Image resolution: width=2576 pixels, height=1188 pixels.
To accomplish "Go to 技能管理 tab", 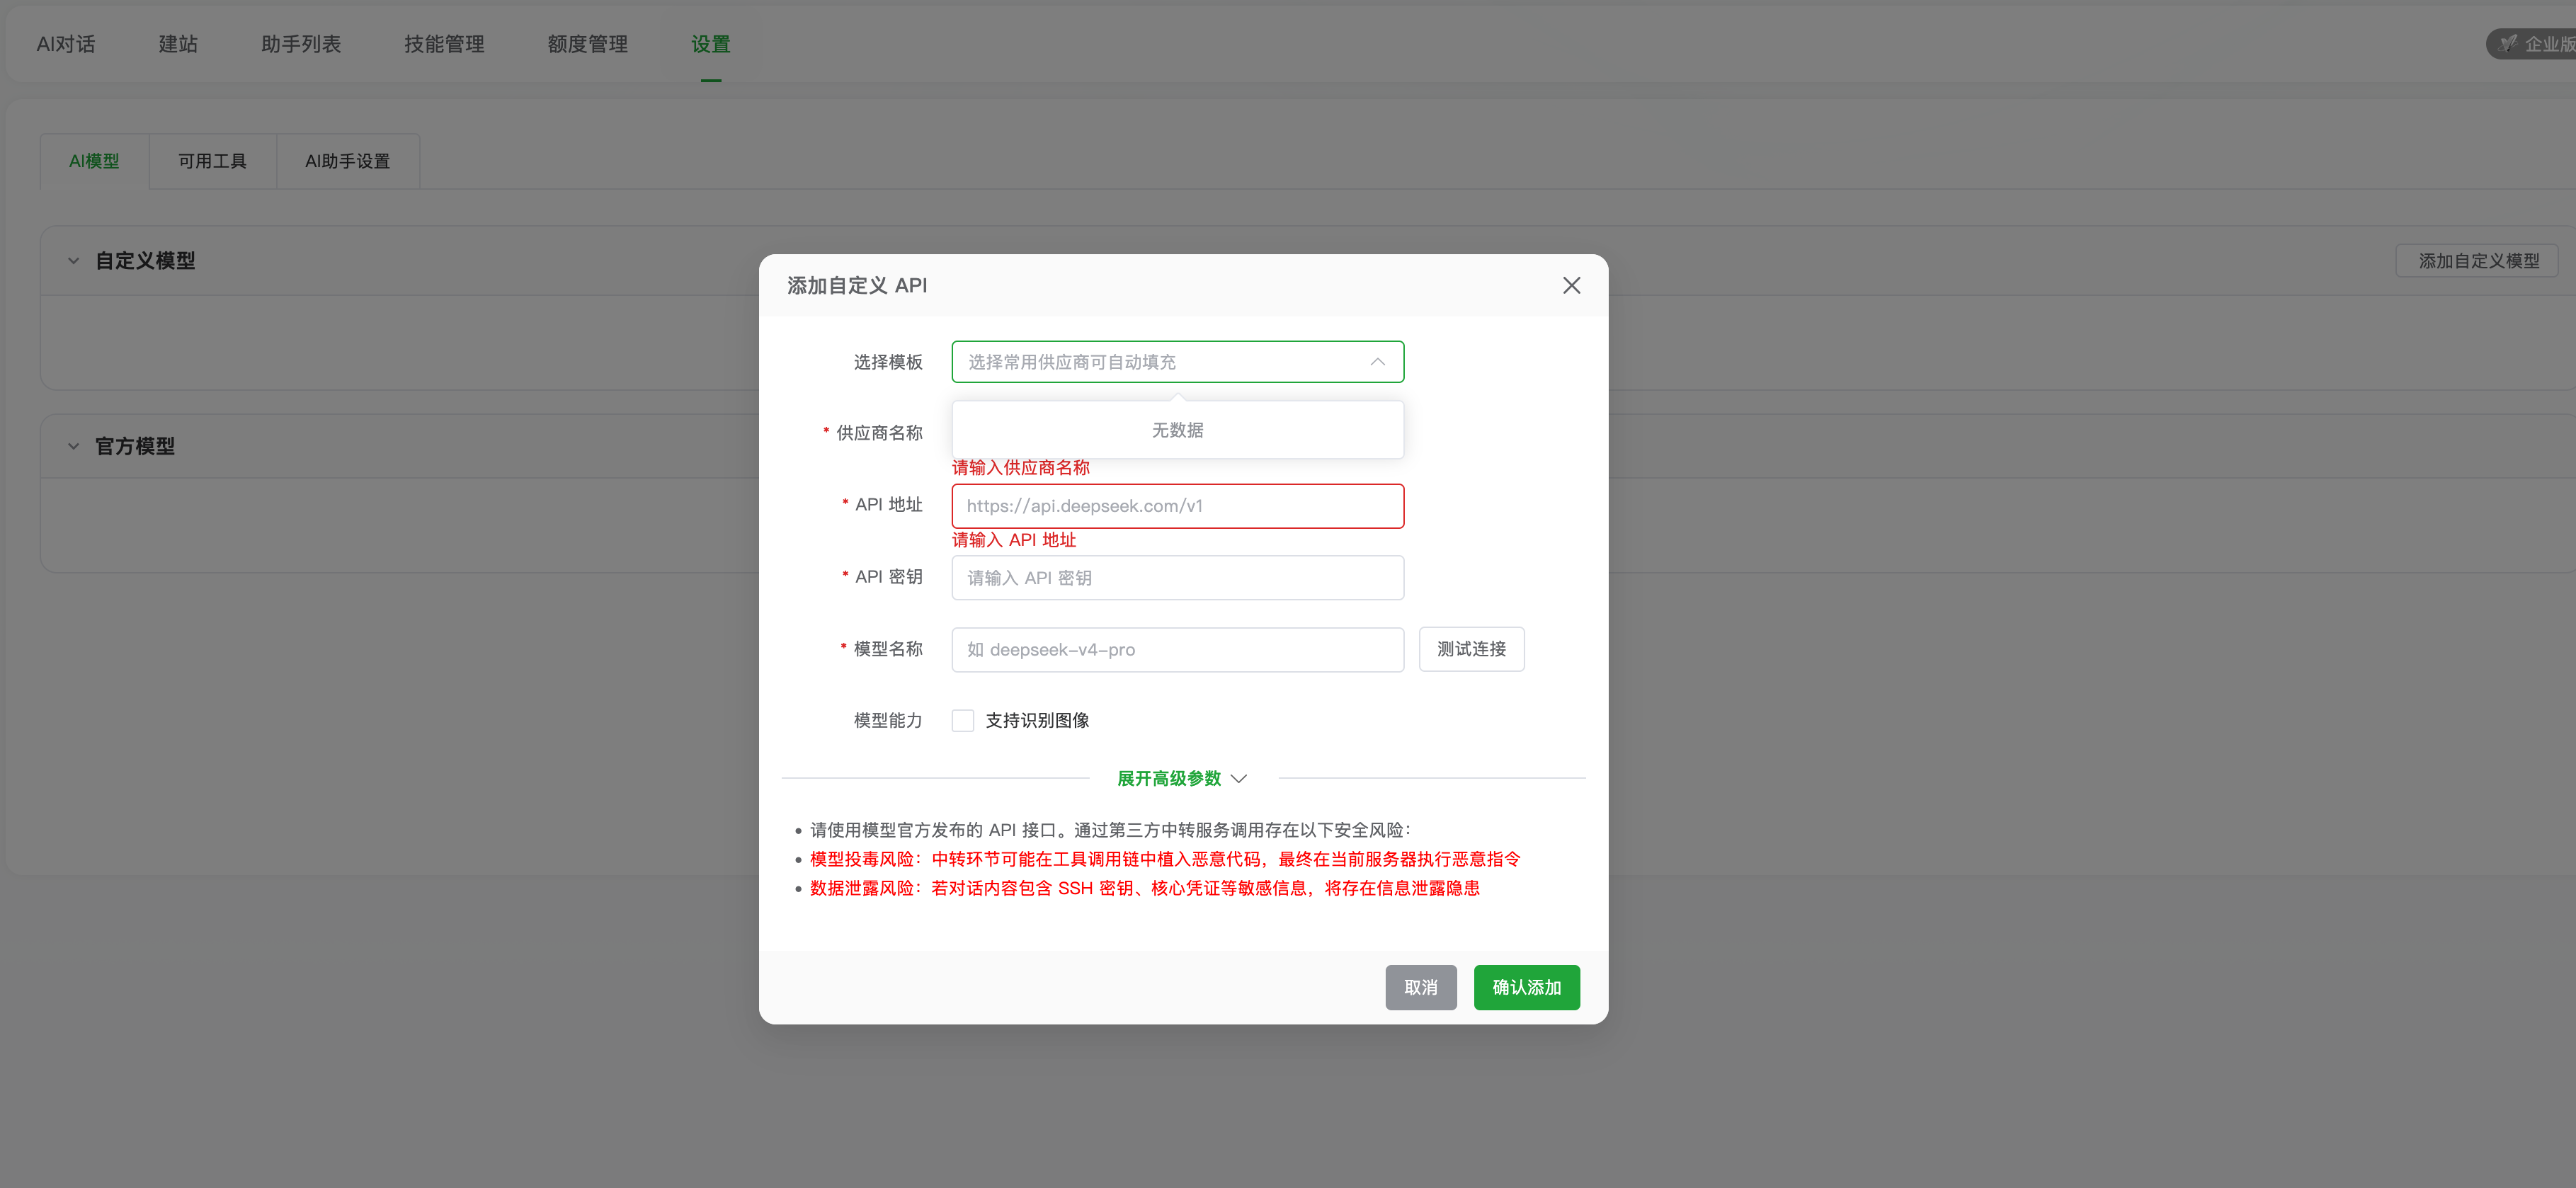I will (444, 44).
